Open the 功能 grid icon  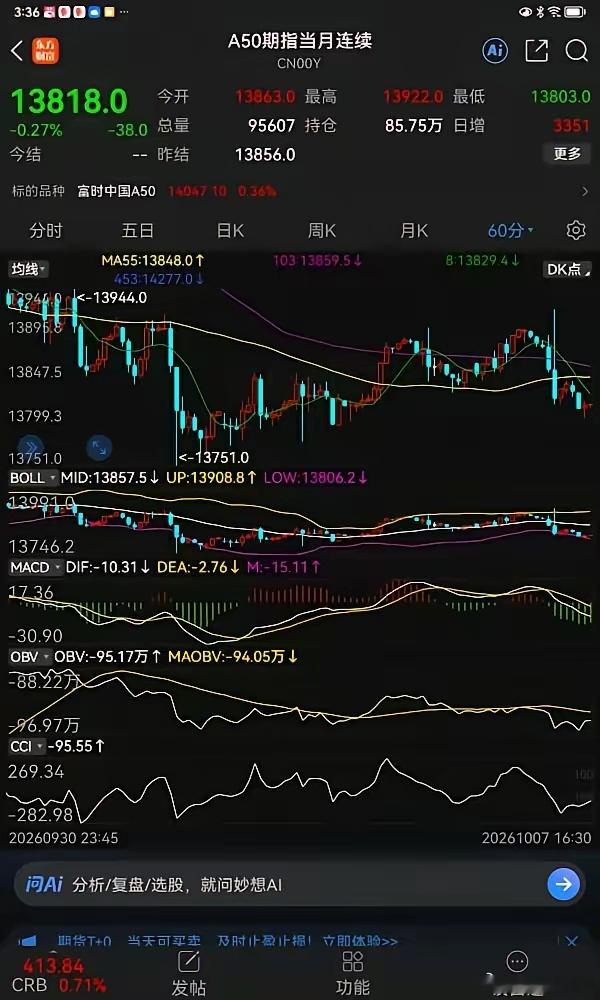click(x=352, y=962)
